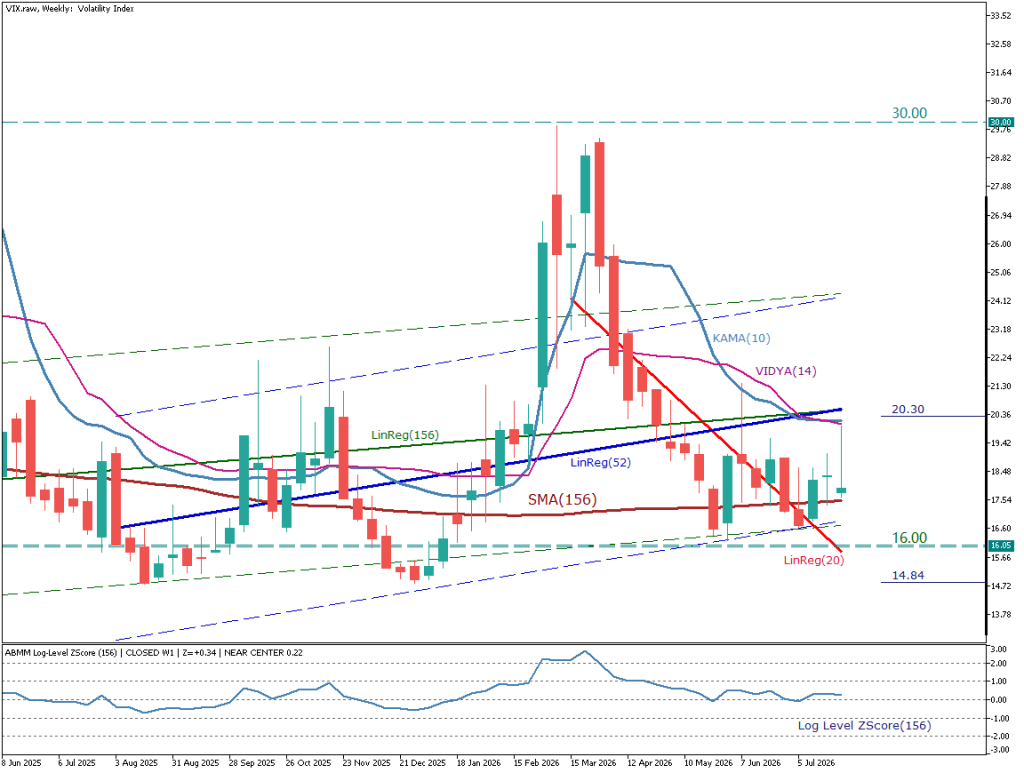1024x773 pixels.
Task: Click the 13.78 price scale value
Action: pyautogui.click(x=1000, y=614)
